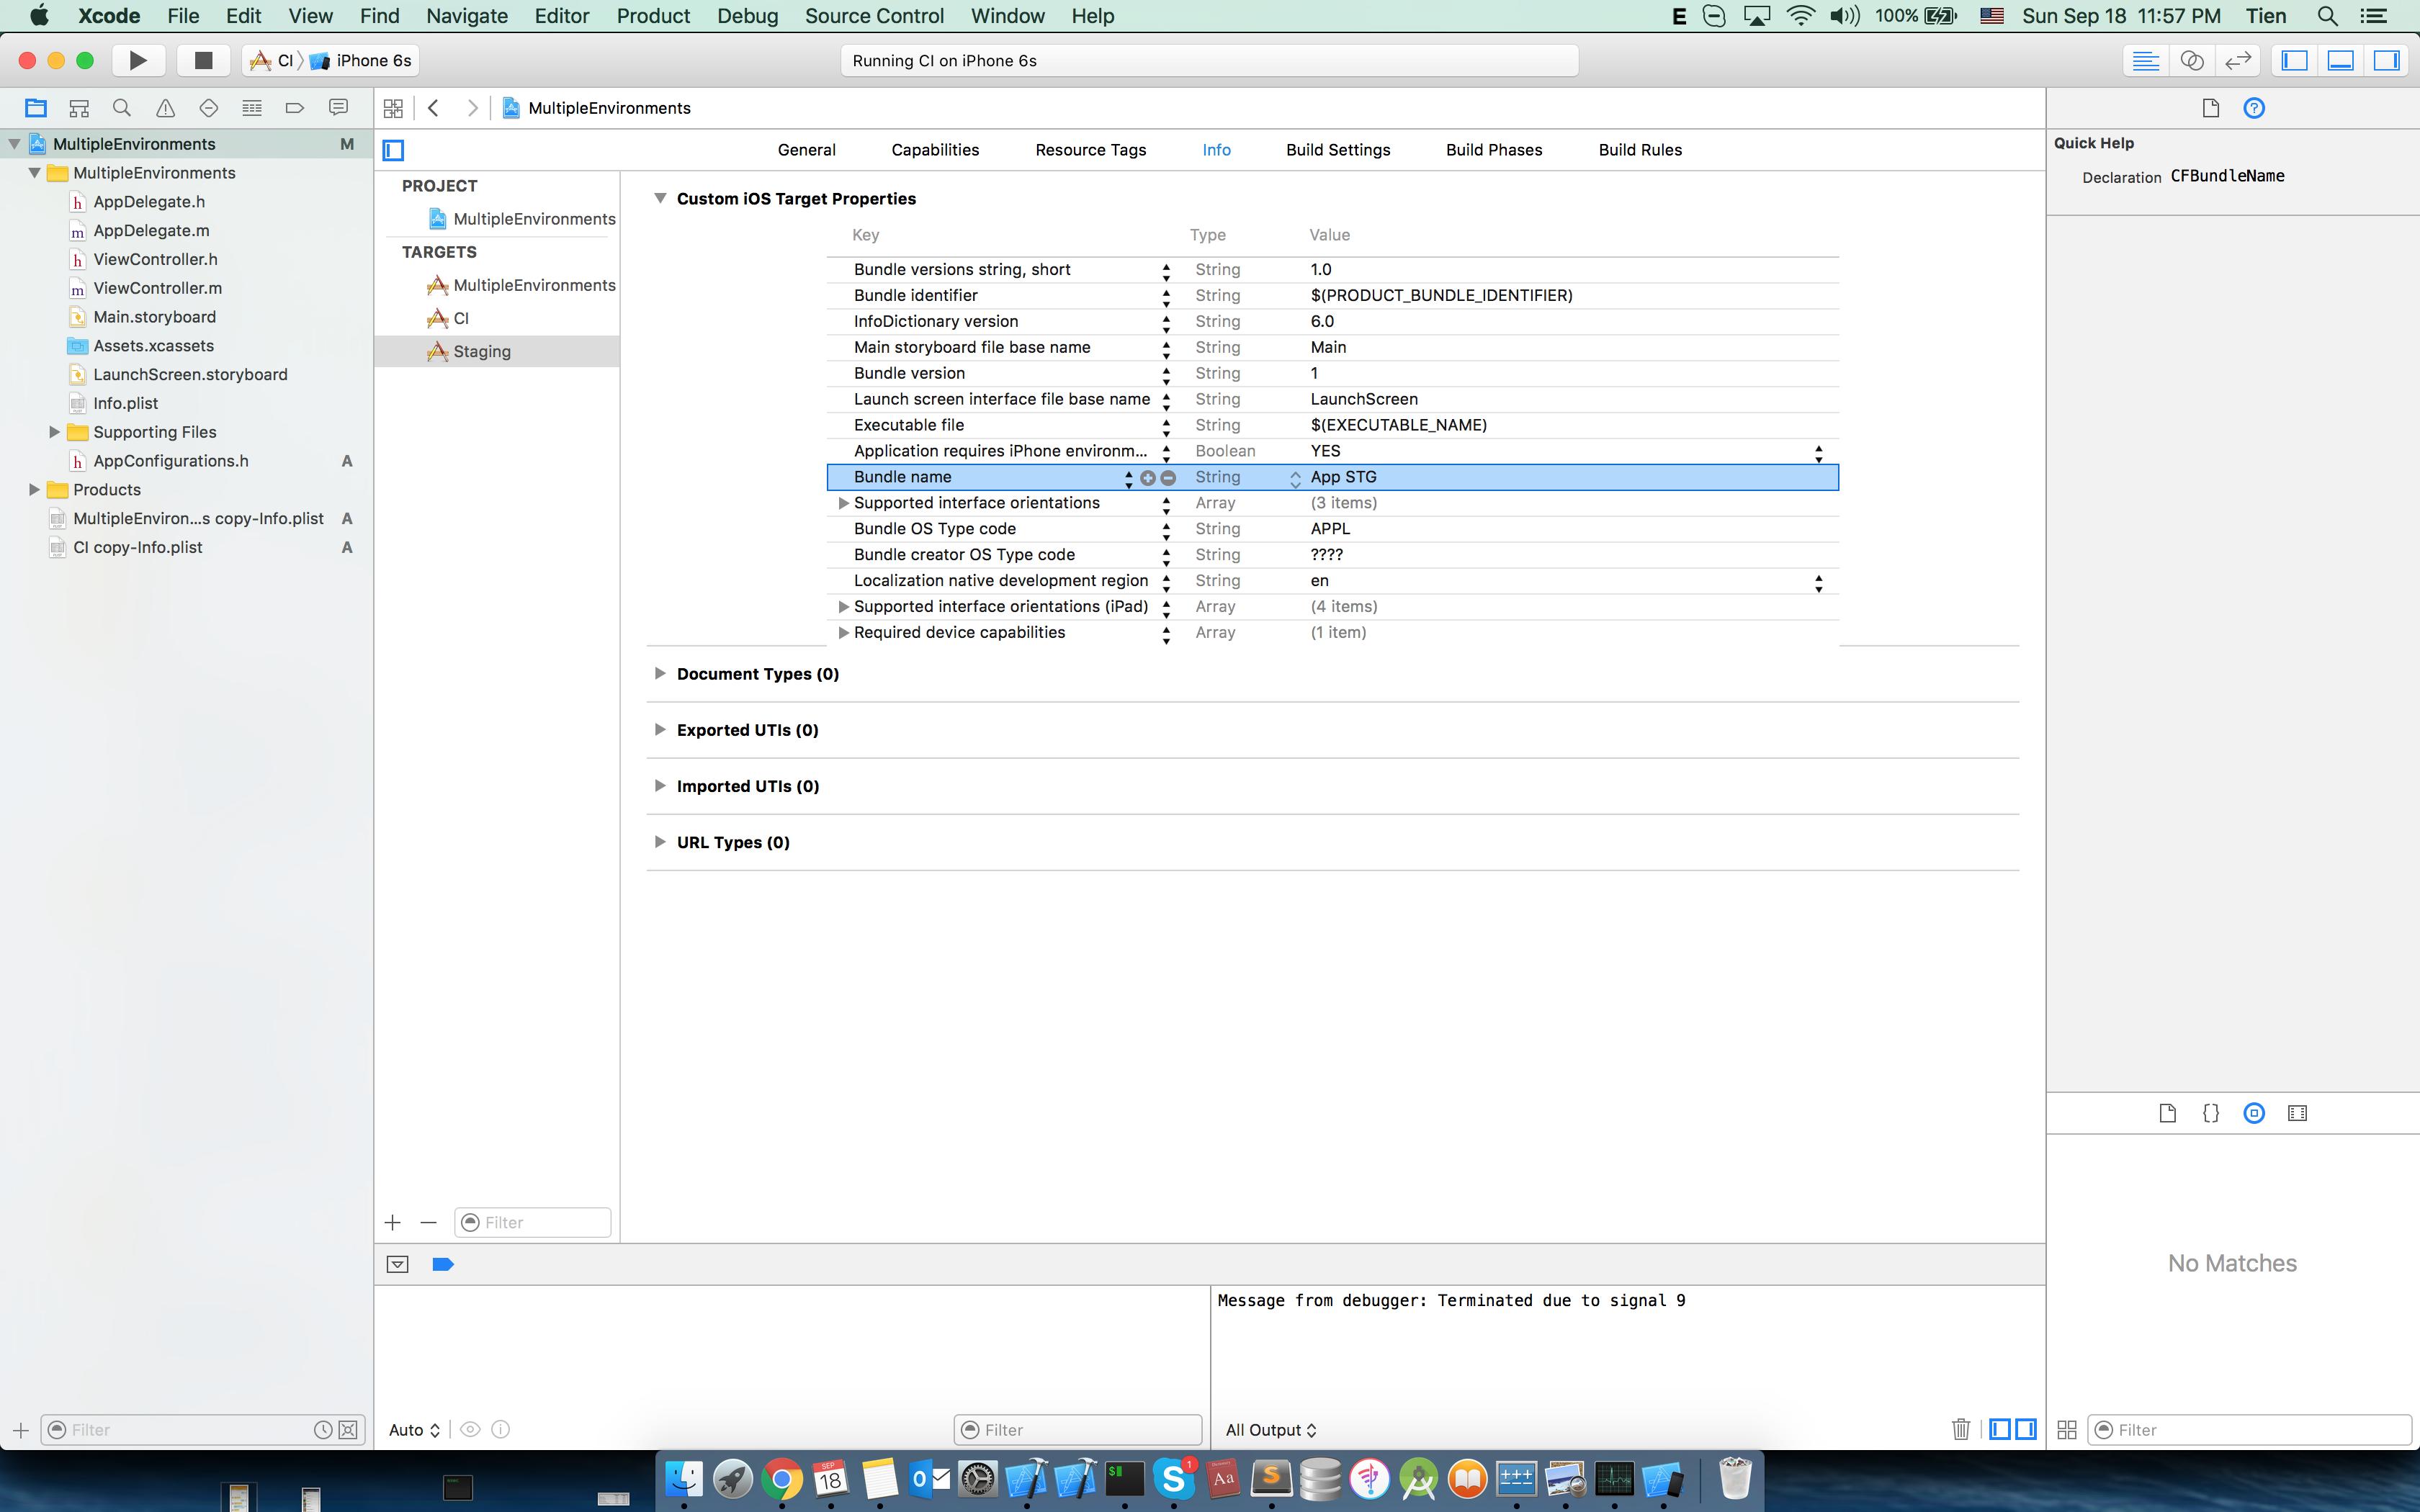Toggle the Variables View pane
Viewport: 2420px width, 1512px height.
click(2000, 1429)
